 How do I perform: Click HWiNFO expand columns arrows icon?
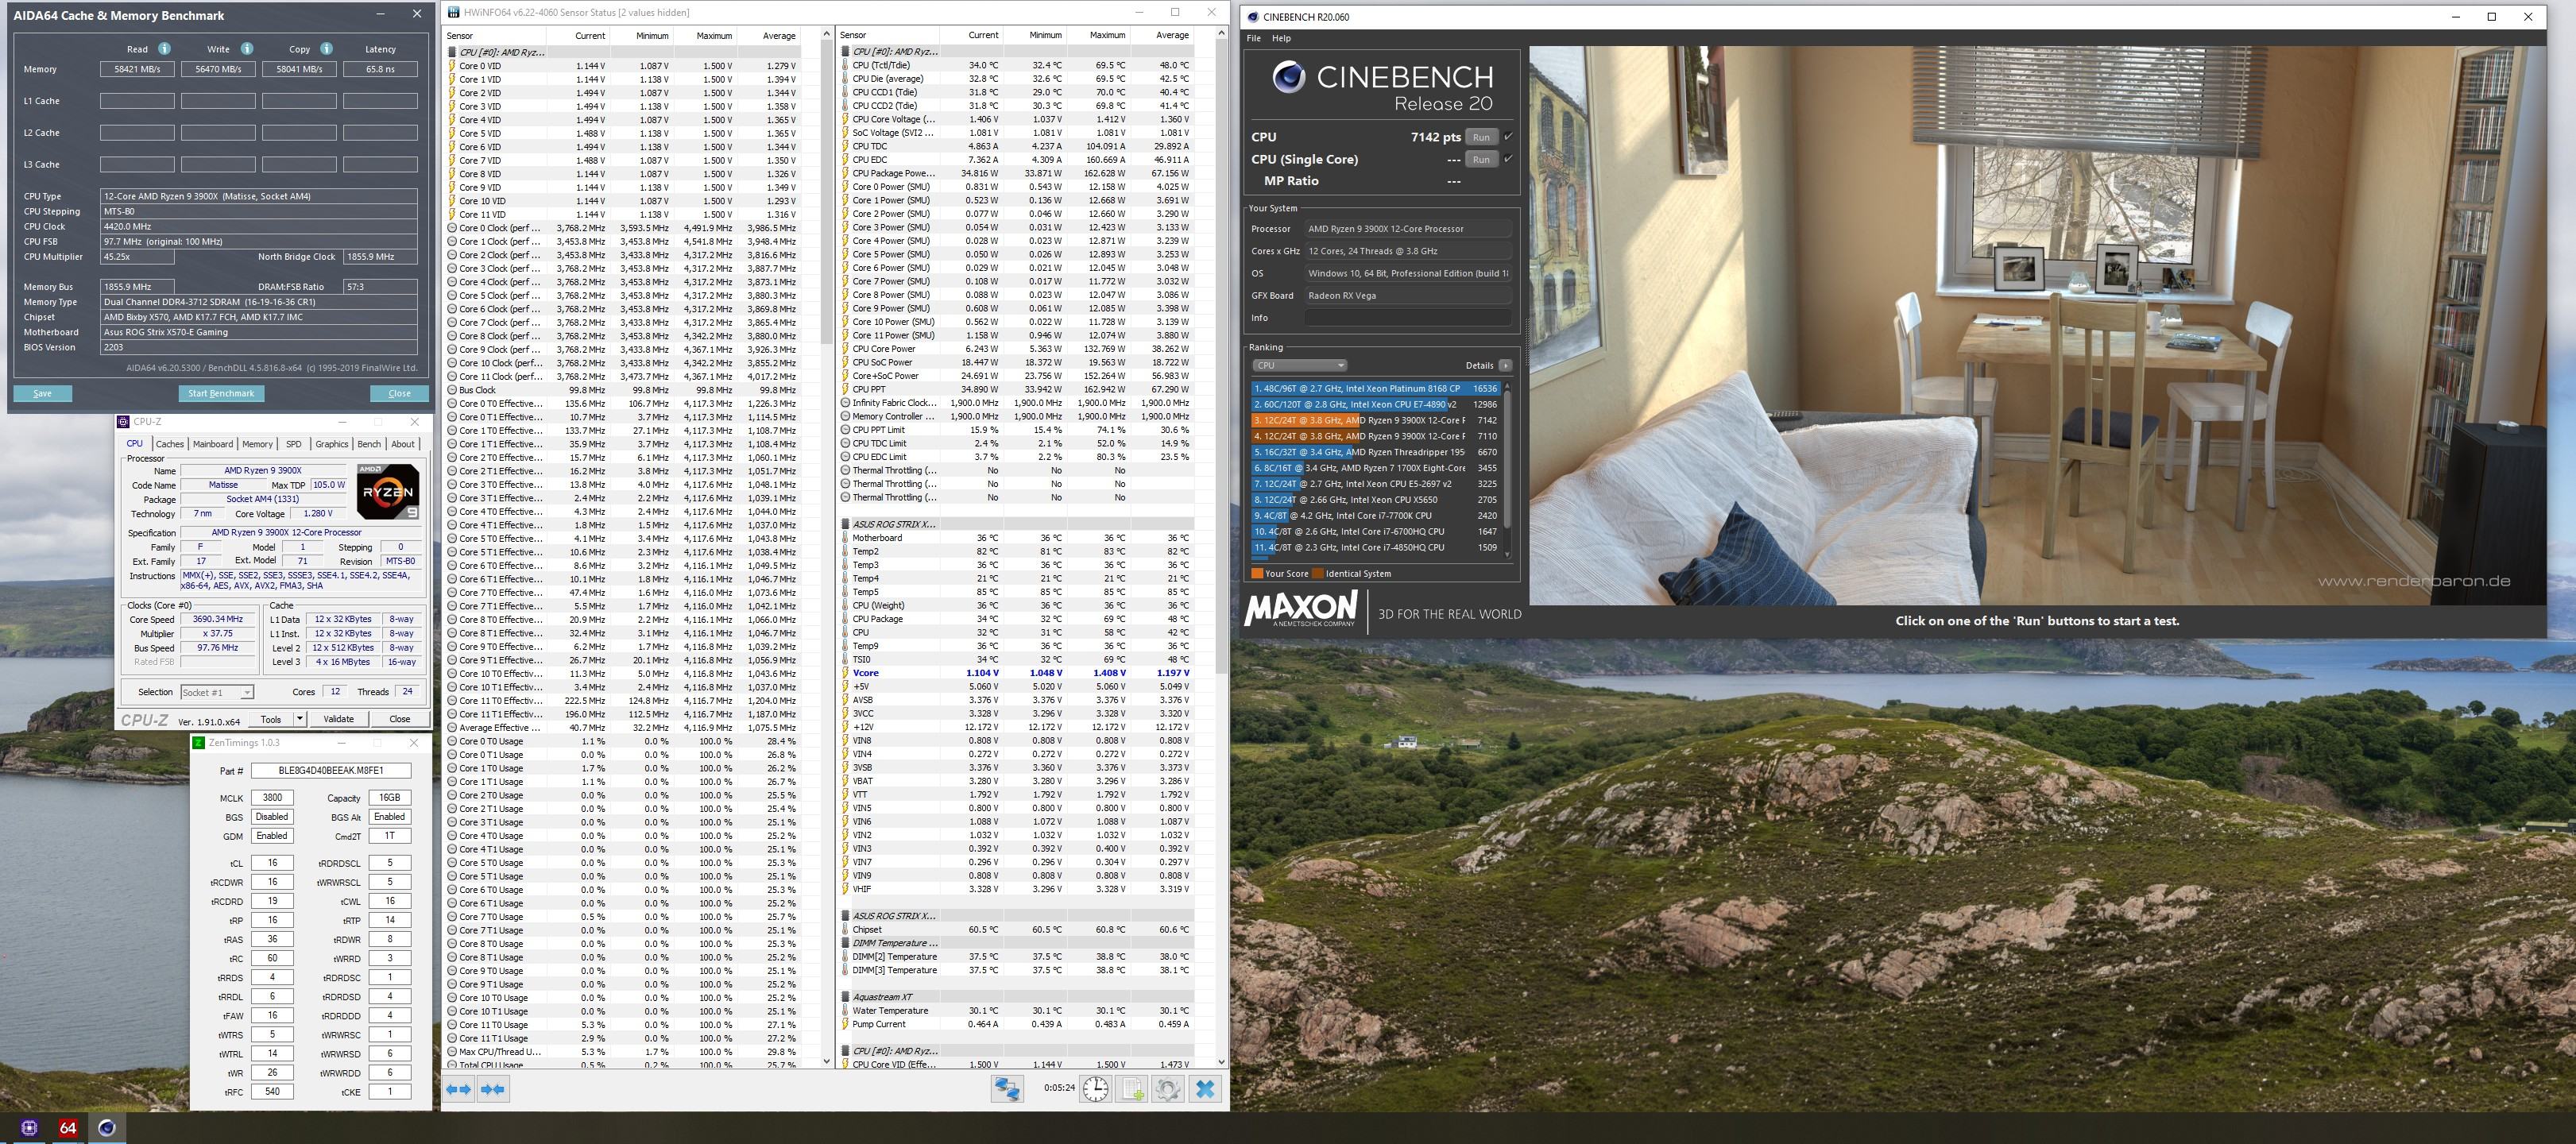pos(459,1089)
